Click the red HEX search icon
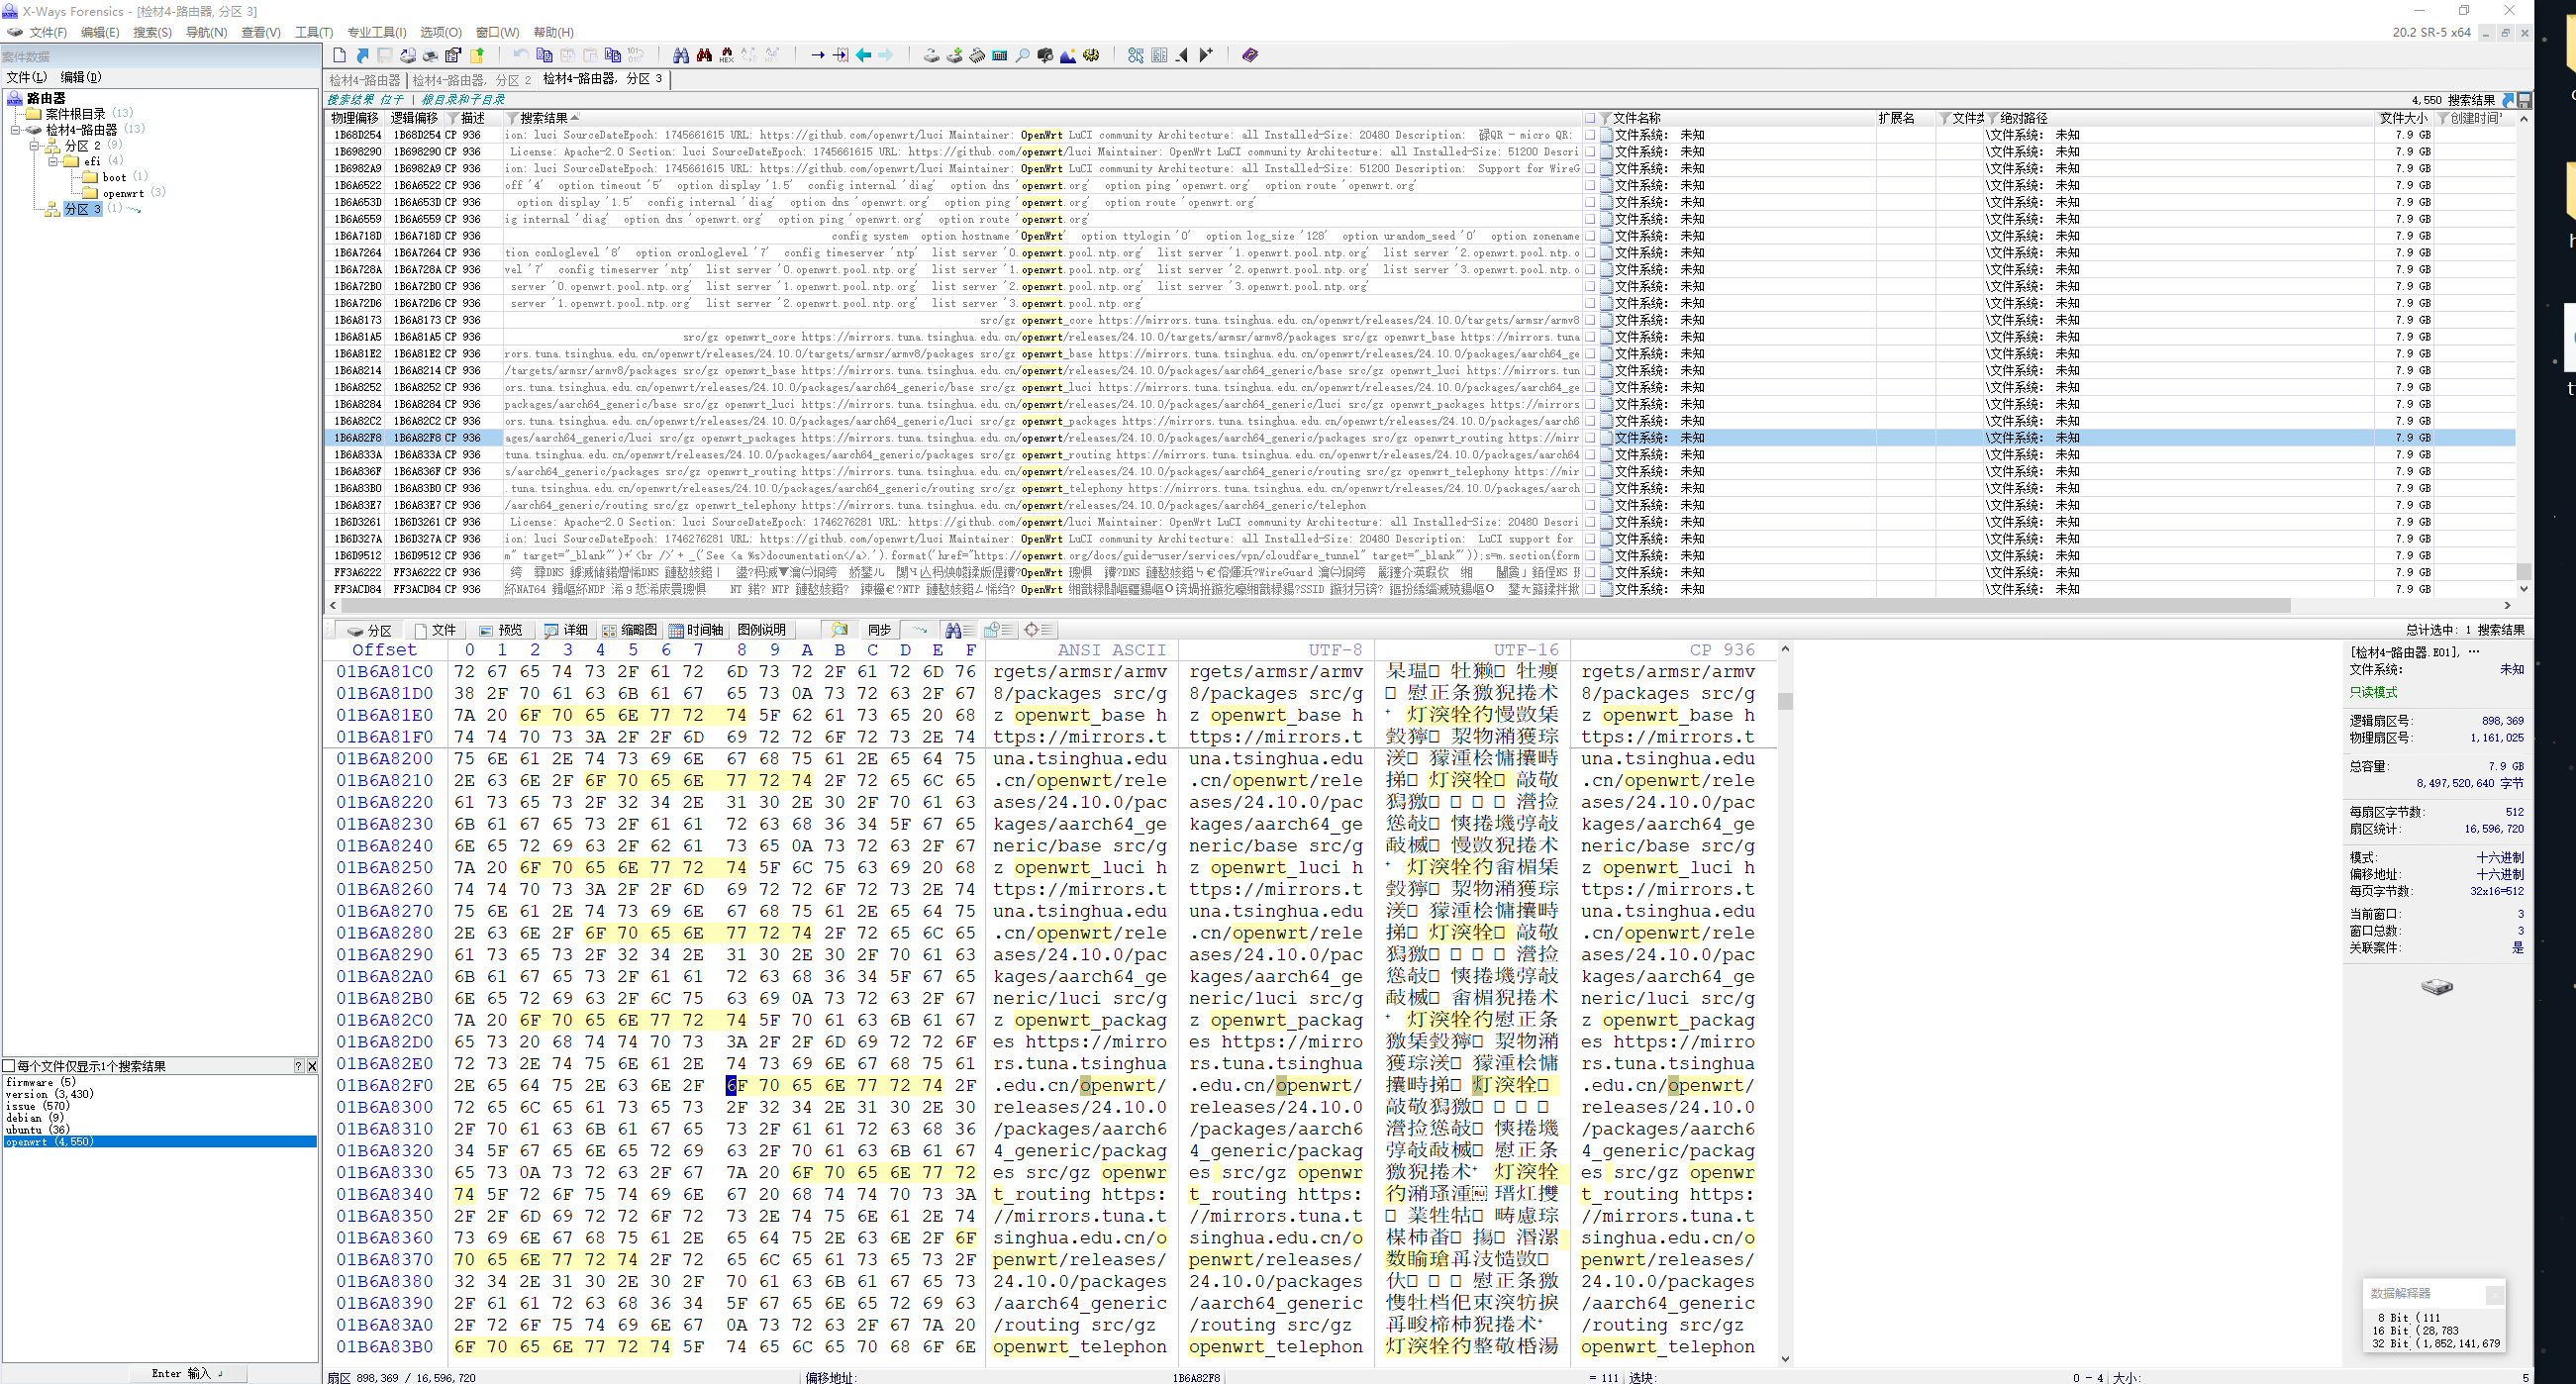The image size is (2576, 1384). pos(727,55)
